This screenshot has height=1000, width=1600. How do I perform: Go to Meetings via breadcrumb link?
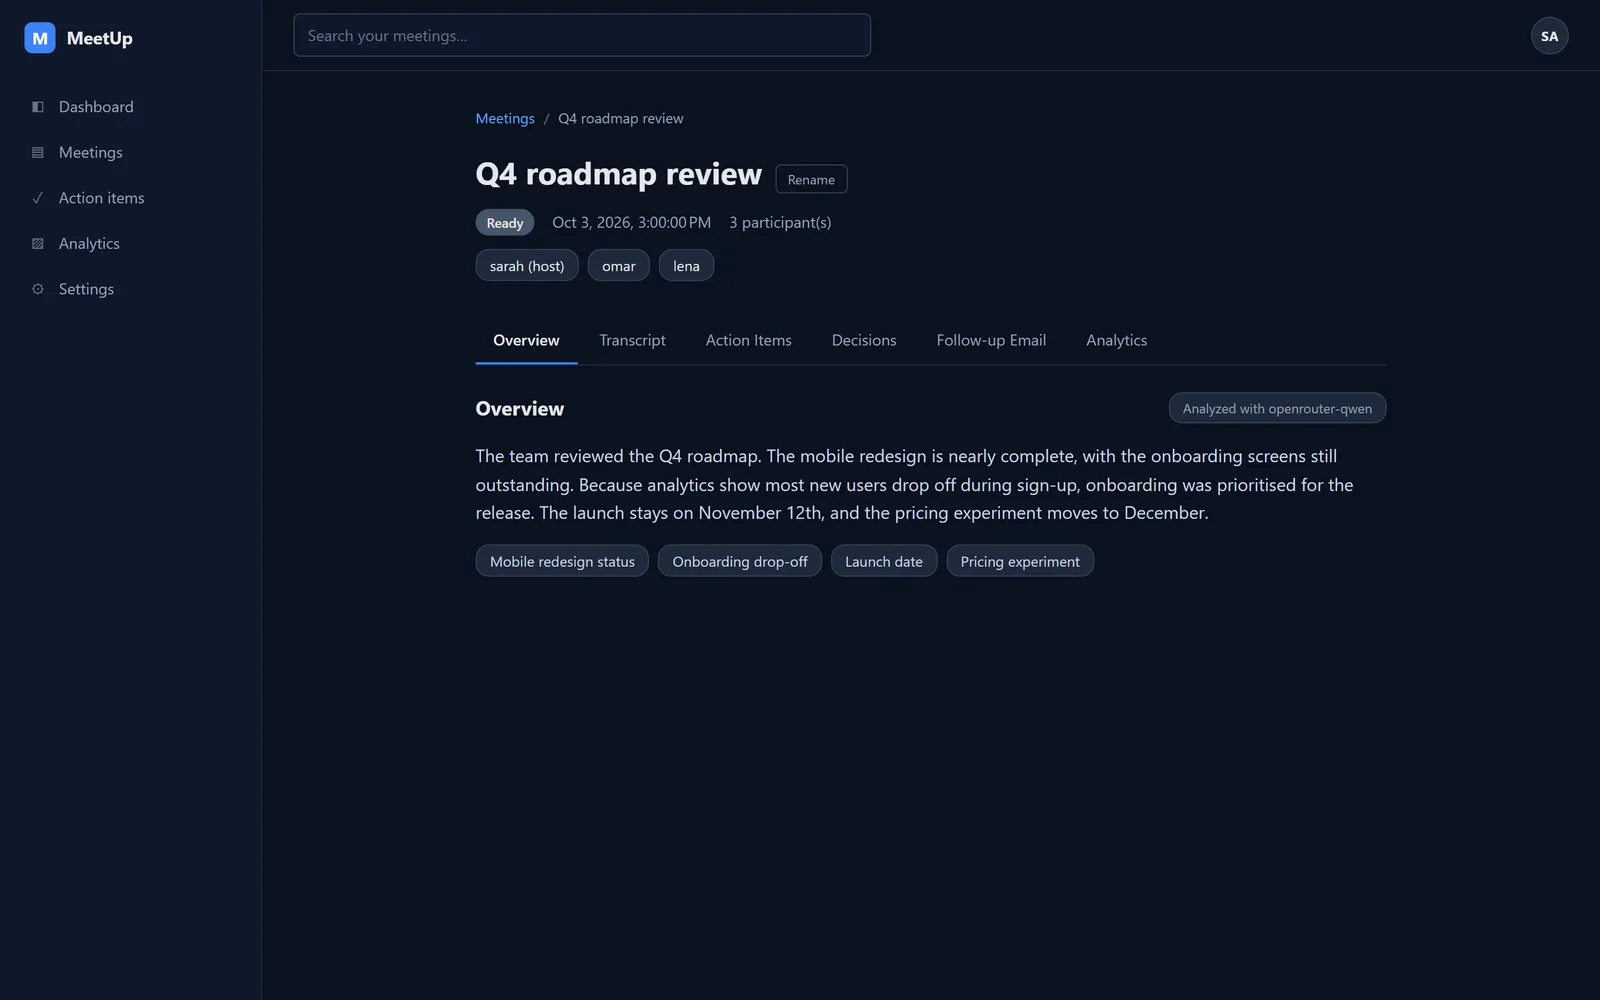point(505,118)
